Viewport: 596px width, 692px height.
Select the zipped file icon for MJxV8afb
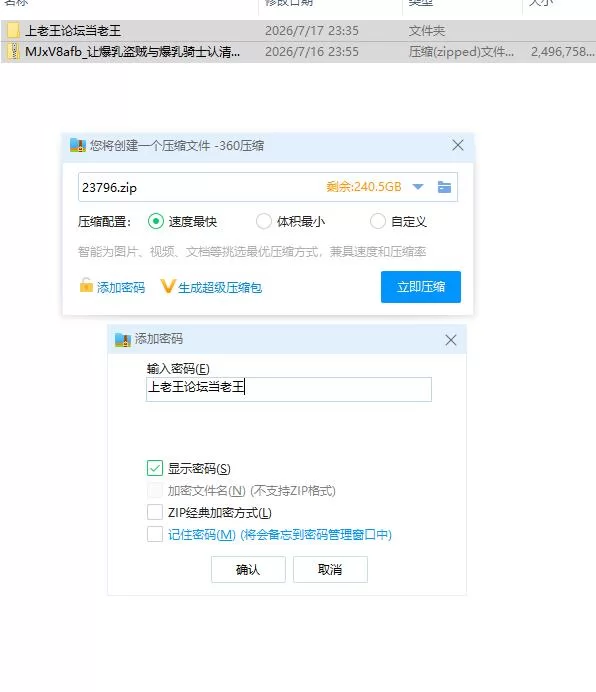(x=13, y=52)
